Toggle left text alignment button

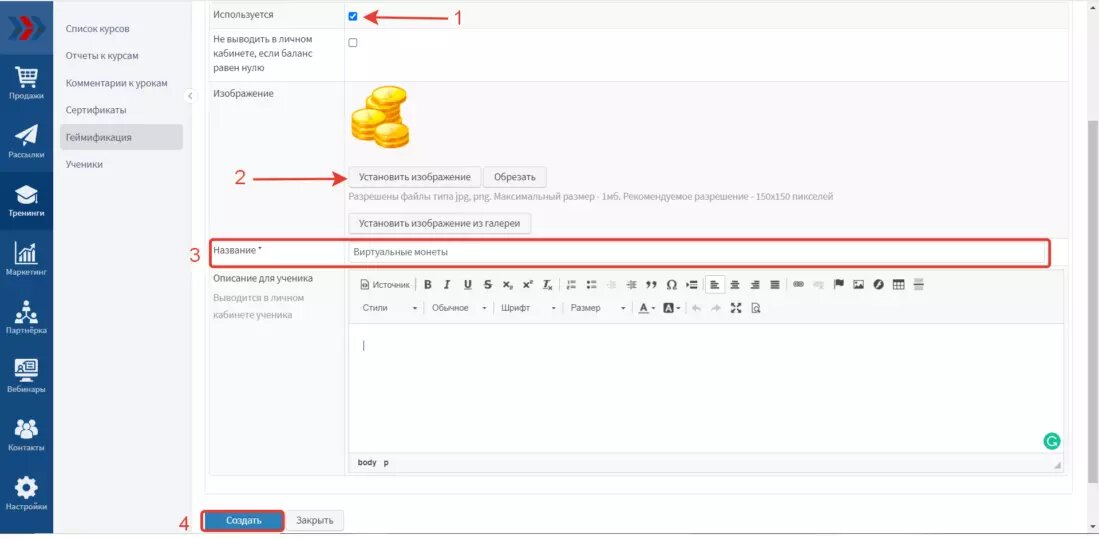point(714,285)
